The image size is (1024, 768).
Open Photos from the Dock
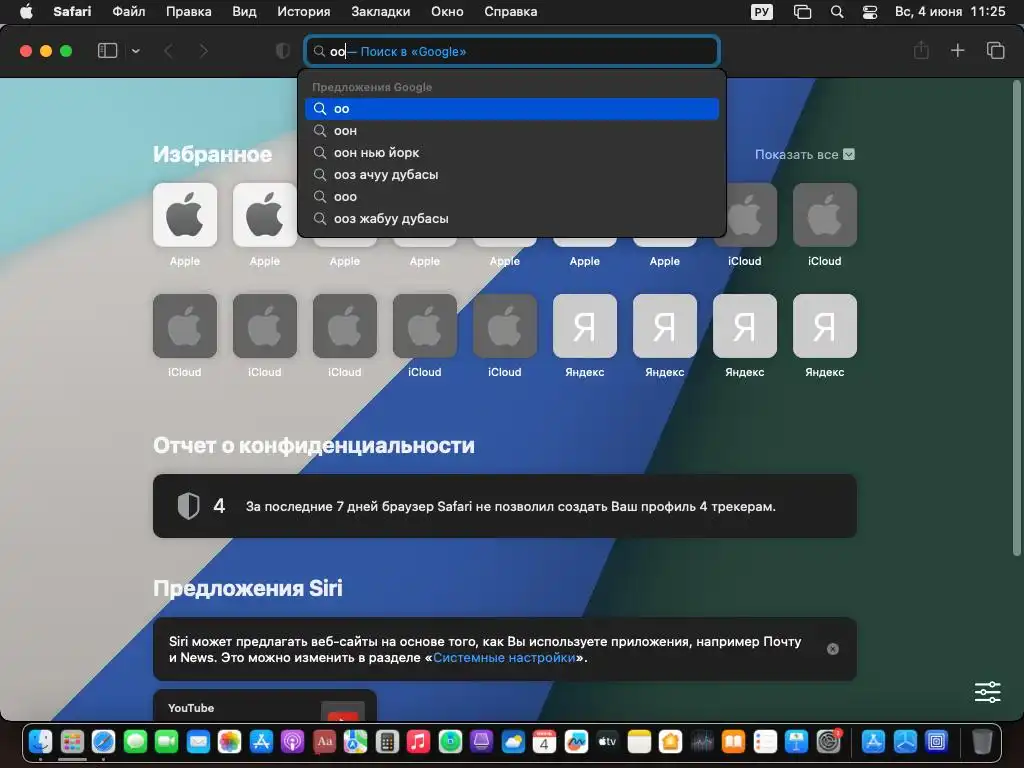point(229,741)
